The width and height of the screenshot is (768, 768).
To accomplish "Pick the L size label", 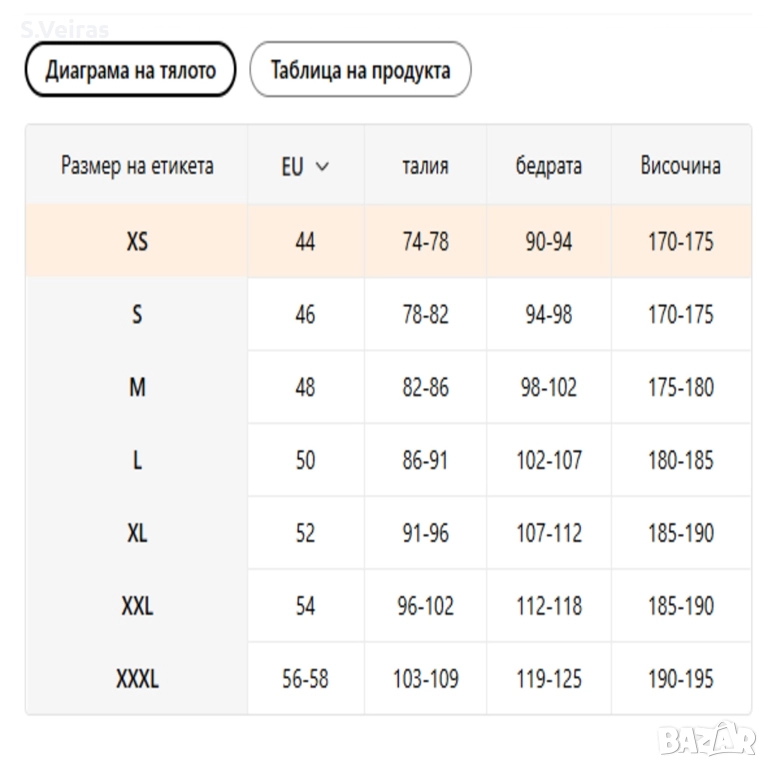I will 137,460.
